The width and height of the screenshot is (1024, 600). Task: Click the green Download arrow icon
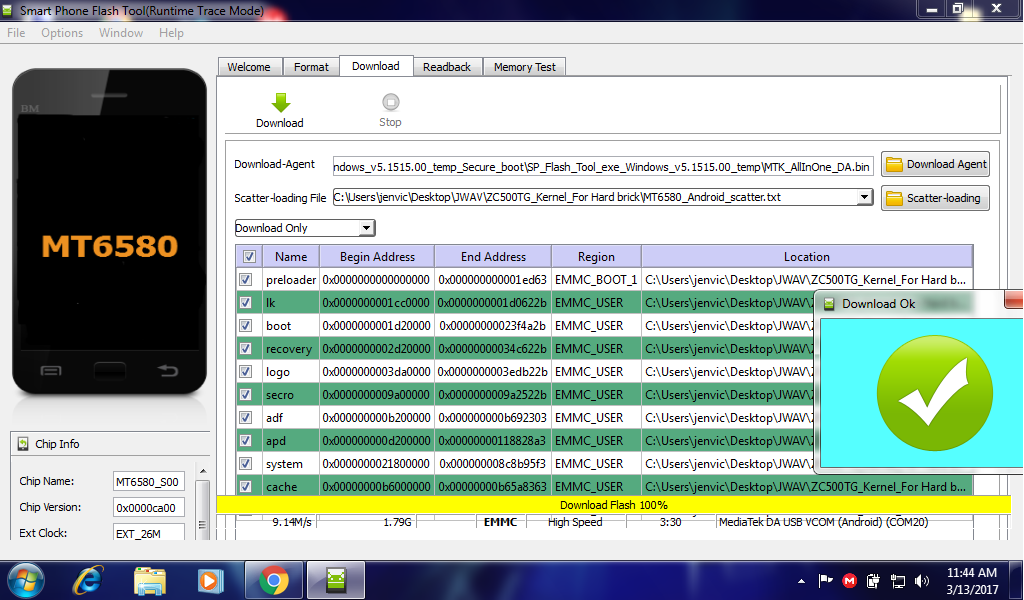coord(280,102)
